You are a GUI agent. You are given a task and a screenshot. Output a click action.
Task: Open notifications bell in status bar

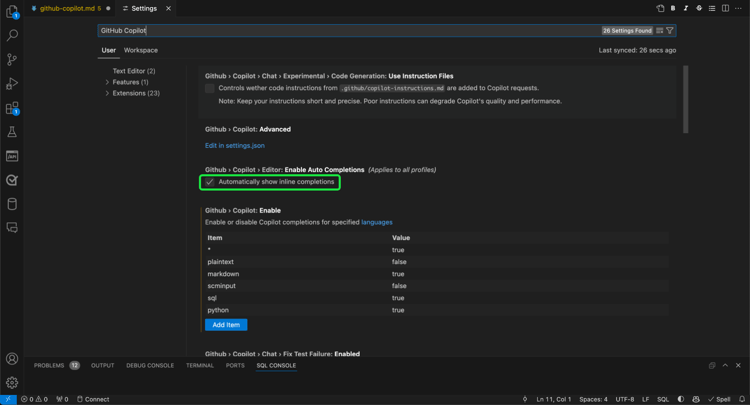pyautogui.click(x=742, y=399)
